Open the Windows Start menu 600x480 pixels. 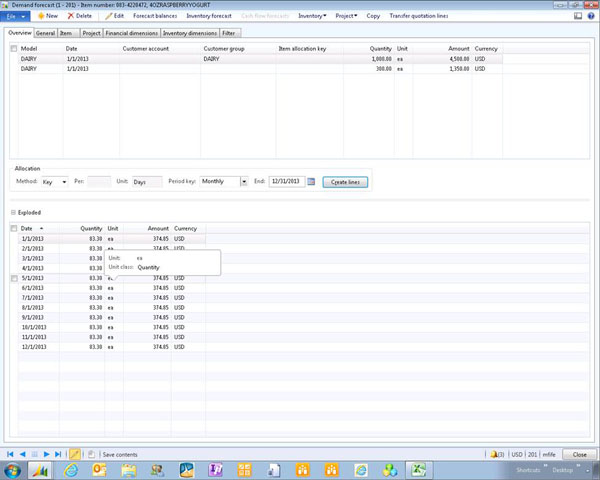pos(12,470)
